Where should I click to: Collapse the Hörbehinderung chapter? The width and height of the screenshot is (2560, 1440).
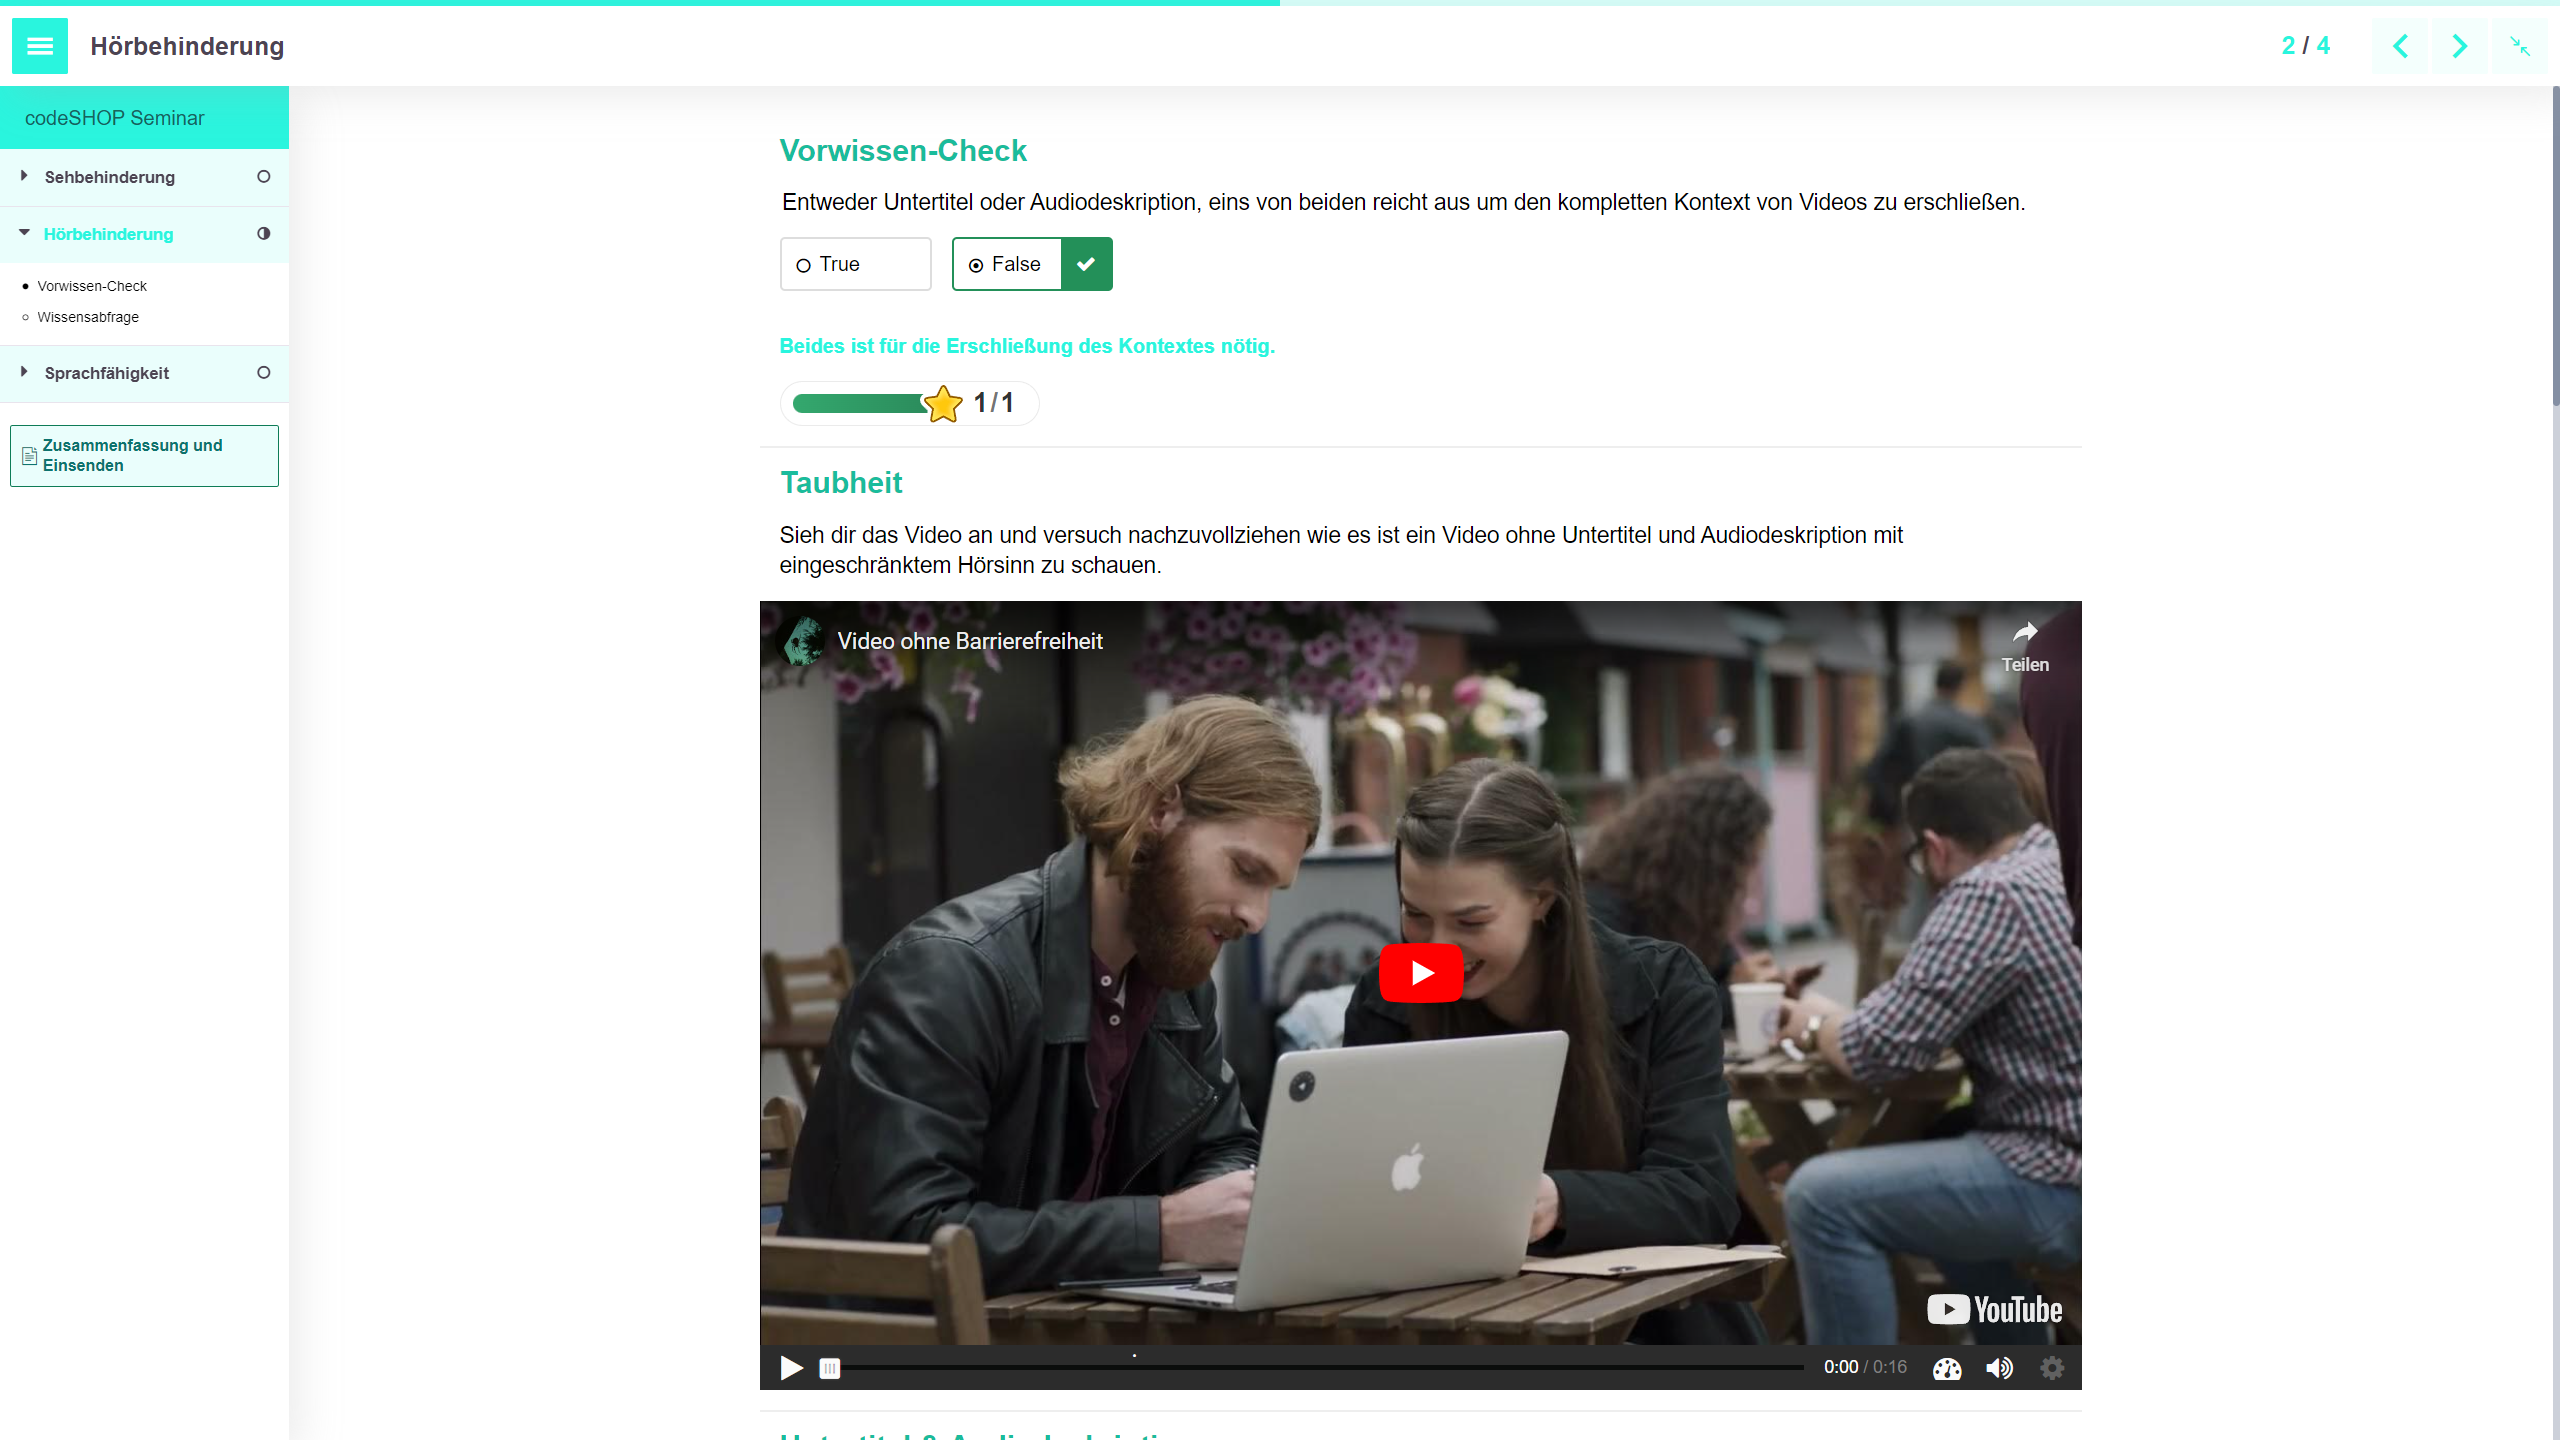click(x=108, y=234)
